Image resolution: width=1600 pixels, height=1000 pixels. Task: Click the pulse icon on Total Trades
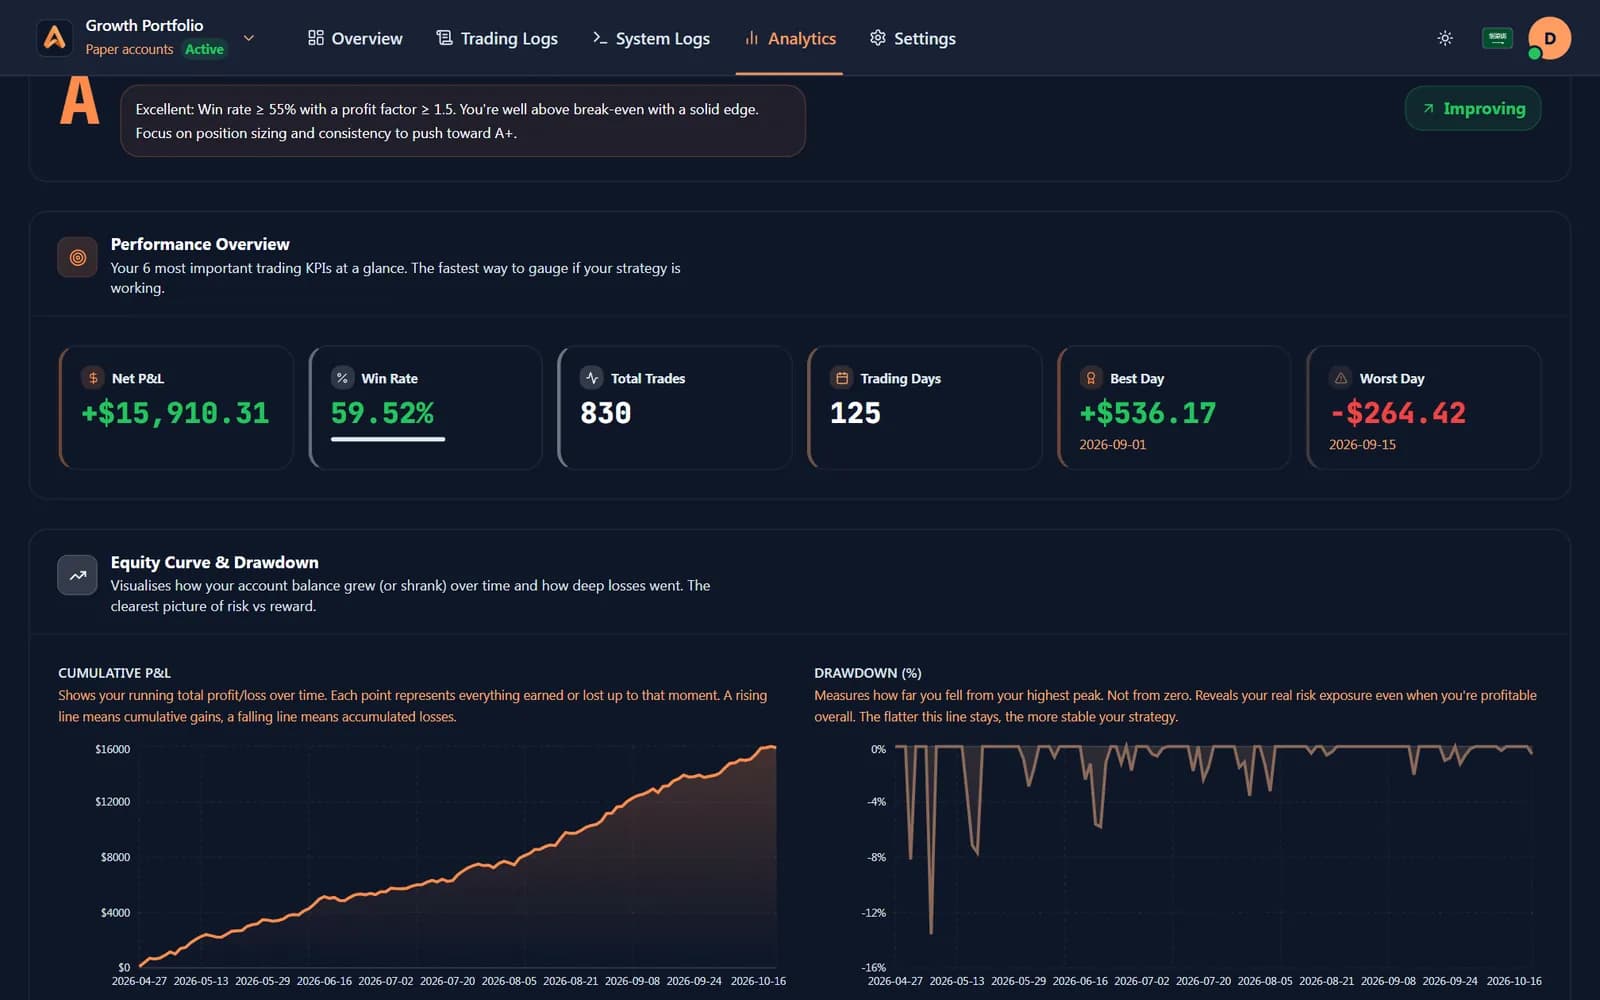click(x=592, y=378)
